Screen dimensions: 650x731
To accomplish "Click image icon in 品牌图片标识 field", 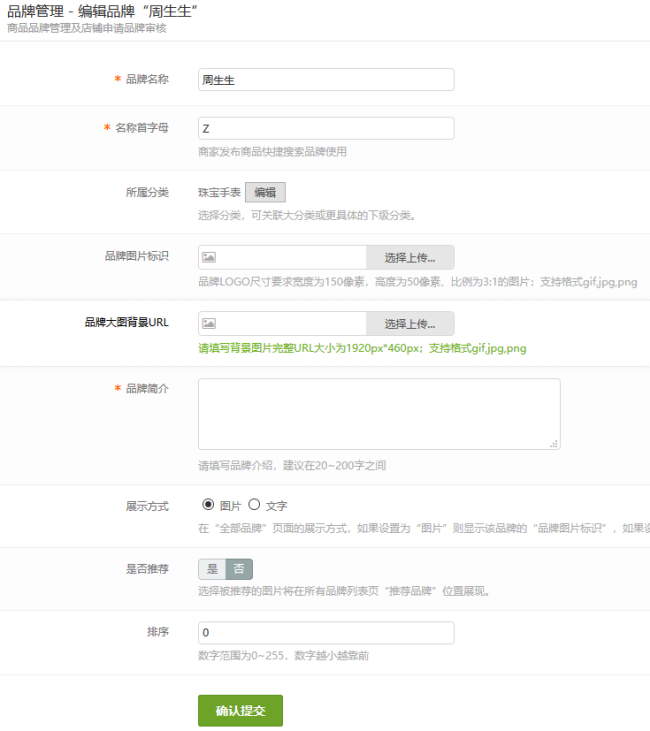I will (x=208, y=257).
